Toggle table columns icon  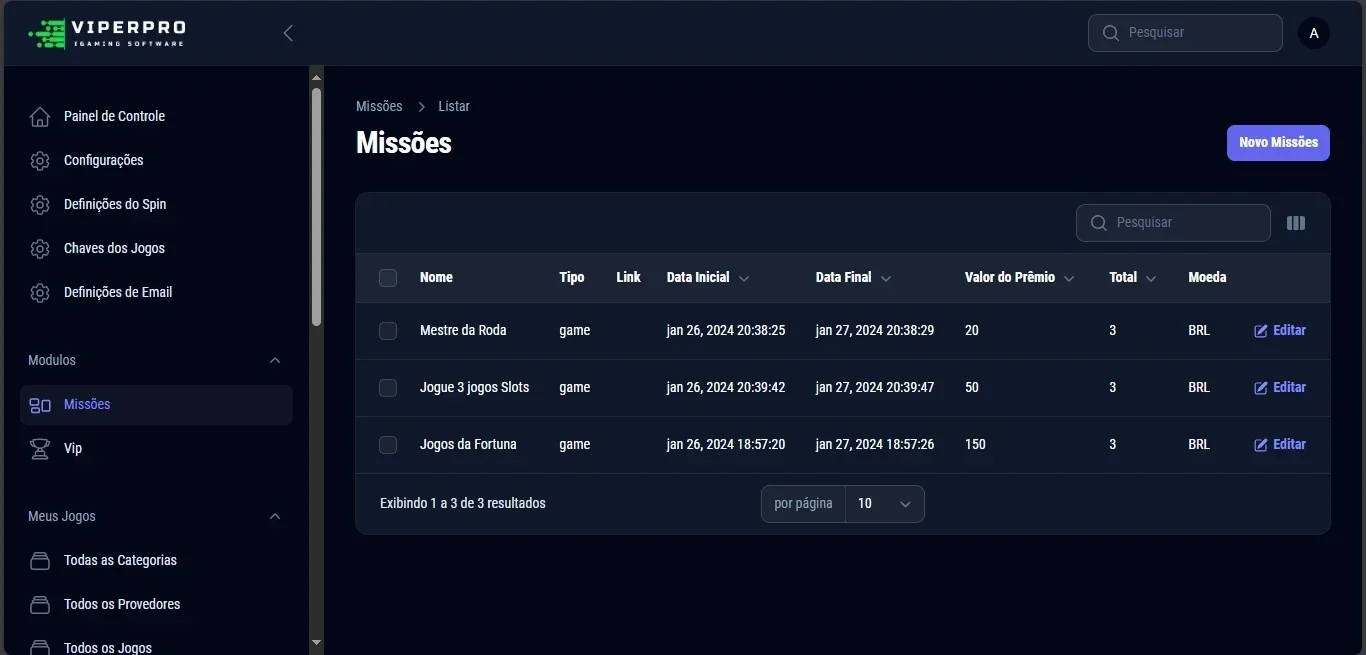click(1296, 223)
